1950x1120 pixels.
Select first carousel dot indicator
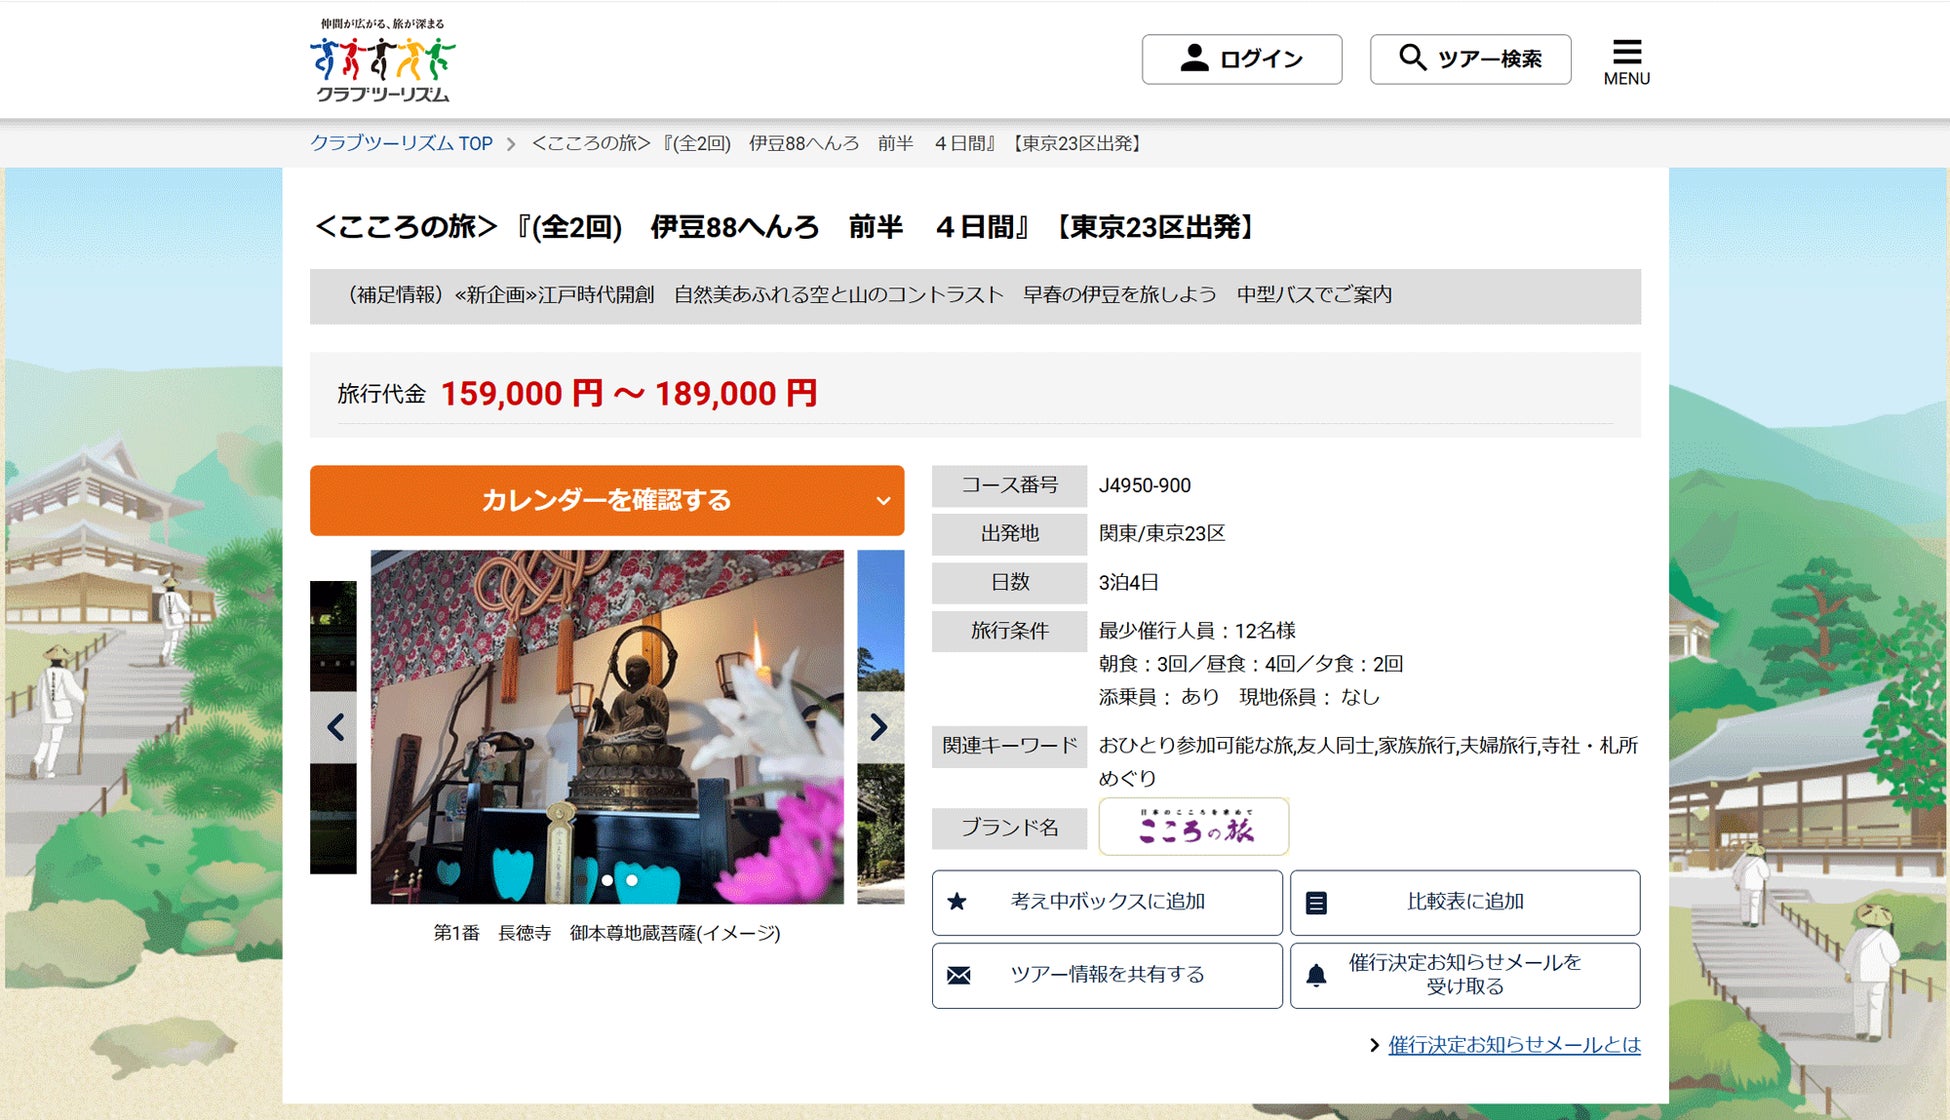[x=607, y=881]
